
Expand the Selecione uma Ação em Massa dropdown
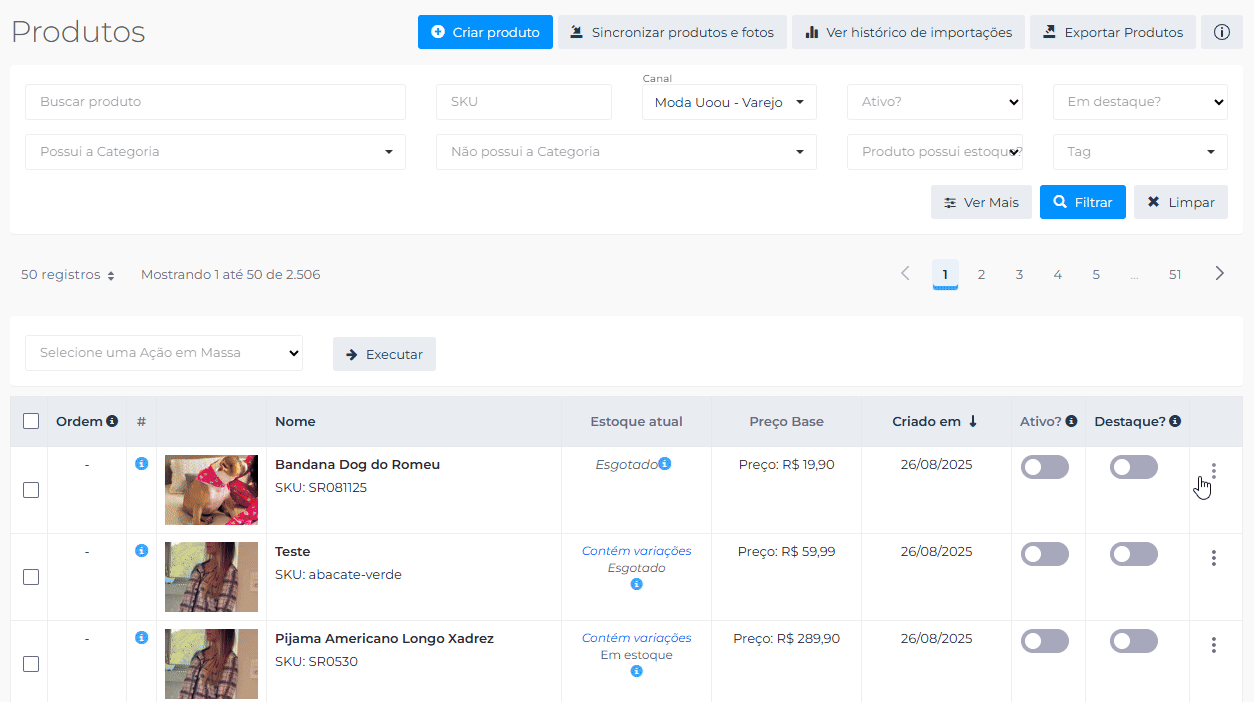(x=164, y=353)
